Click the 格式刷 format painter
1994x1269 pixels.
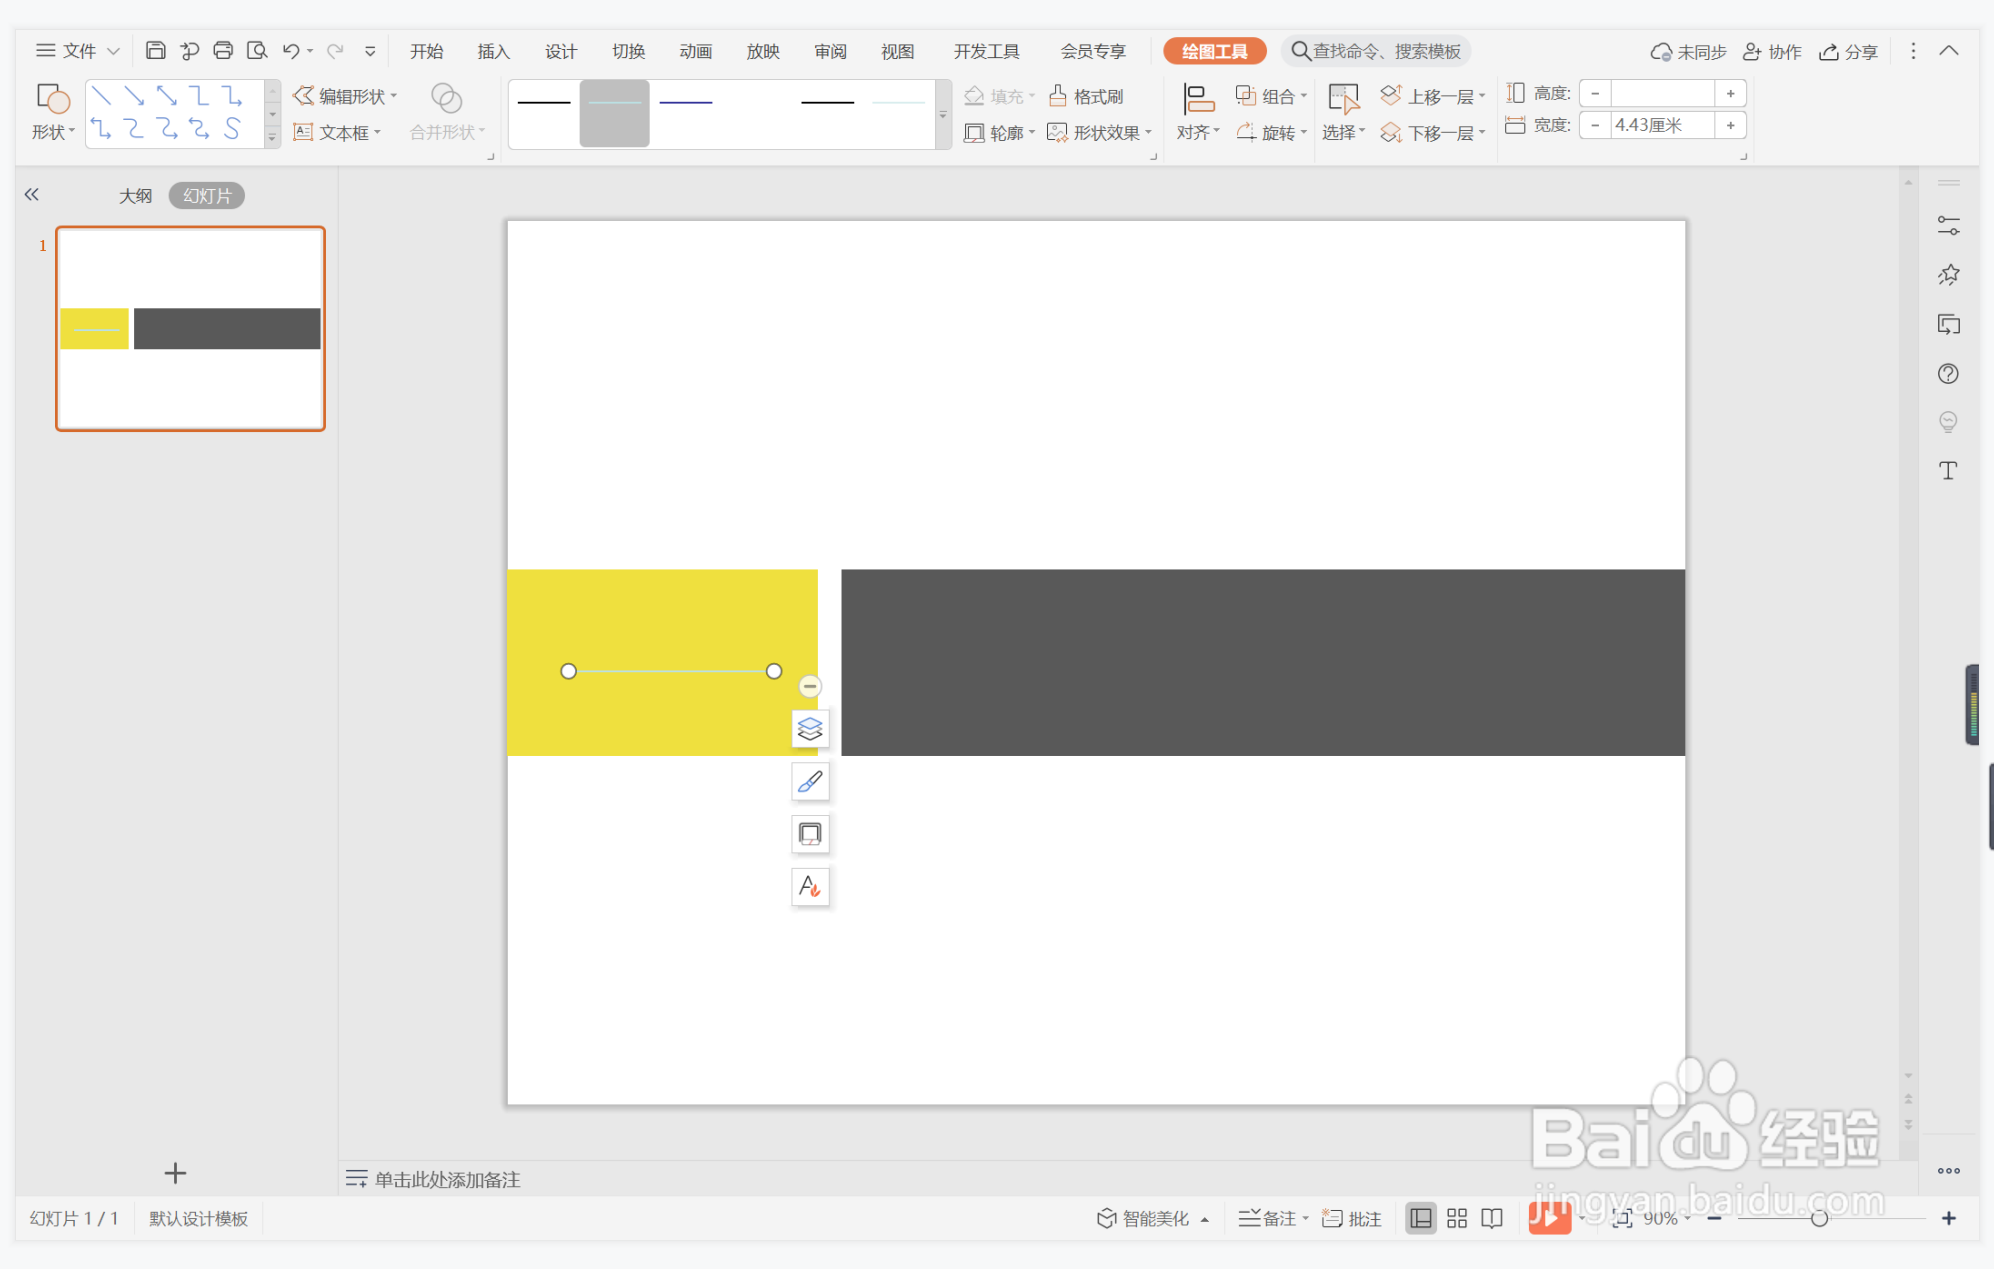pos(1086,96)
